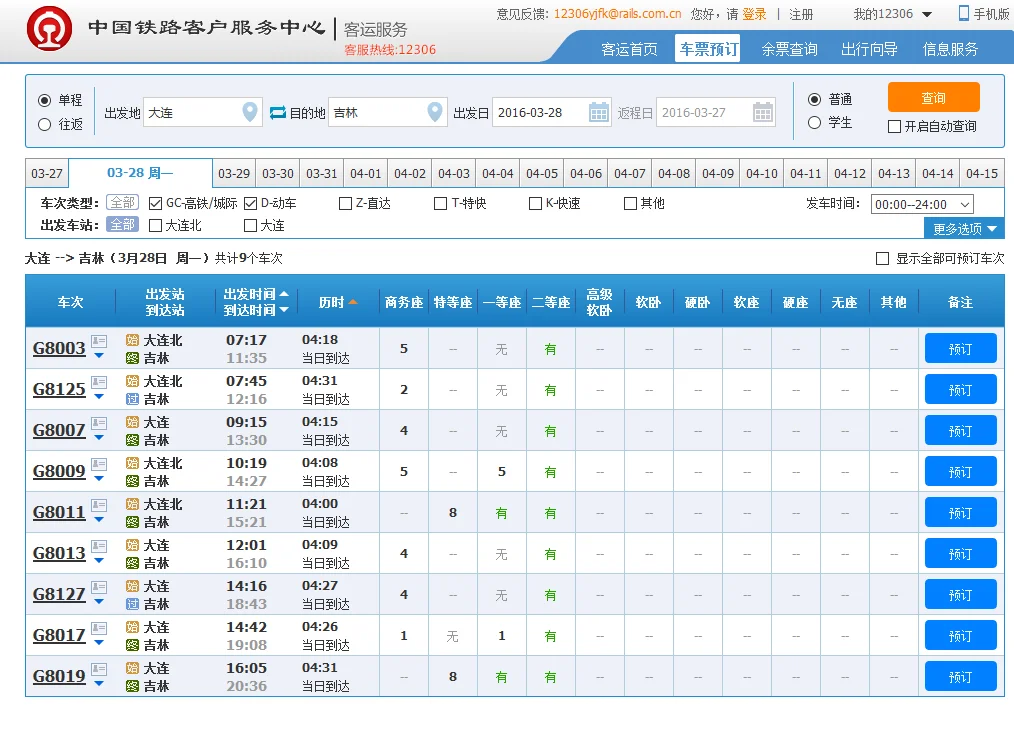The image size is (1014, 742).
Task: Click the orange 查询 search button
Action: pos(934,97)
